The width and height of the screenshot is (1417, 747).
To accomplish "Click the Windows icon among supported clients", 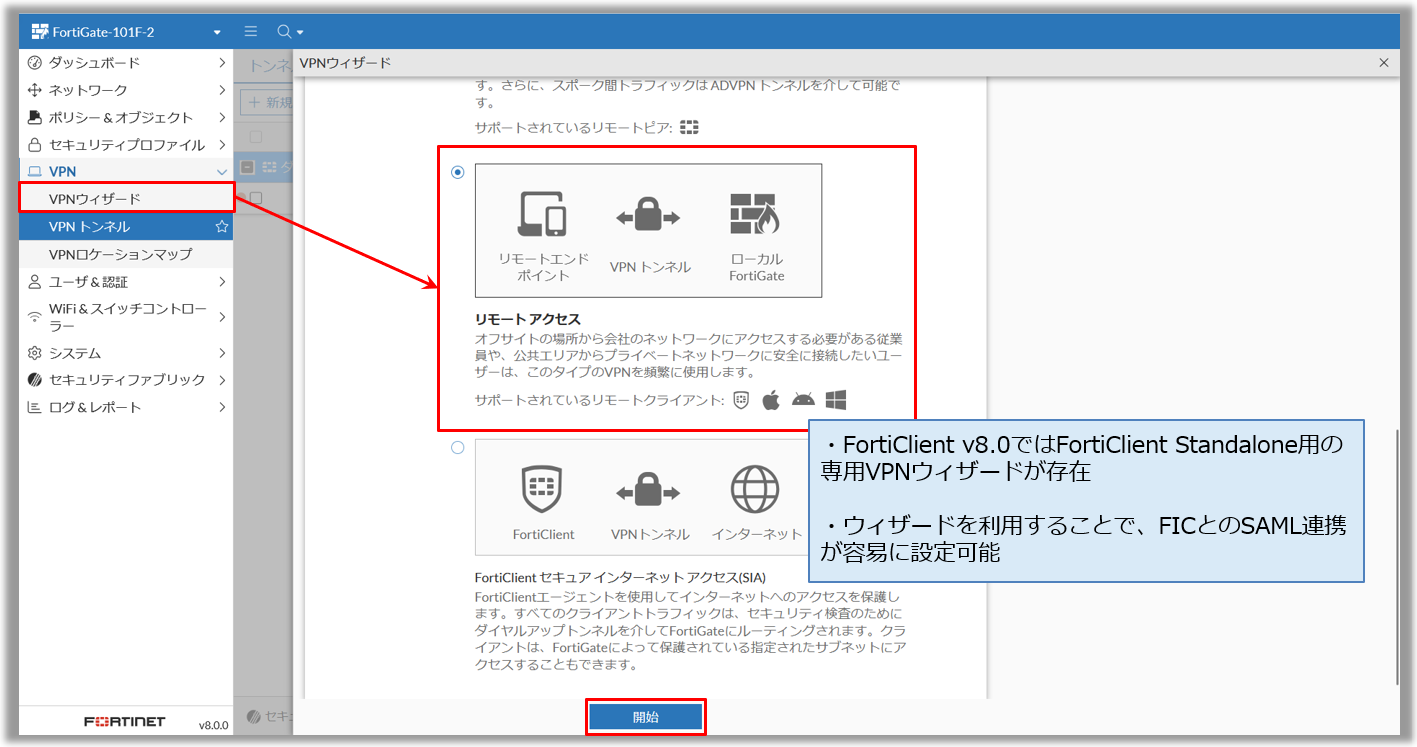I will (x=836, y=400).
